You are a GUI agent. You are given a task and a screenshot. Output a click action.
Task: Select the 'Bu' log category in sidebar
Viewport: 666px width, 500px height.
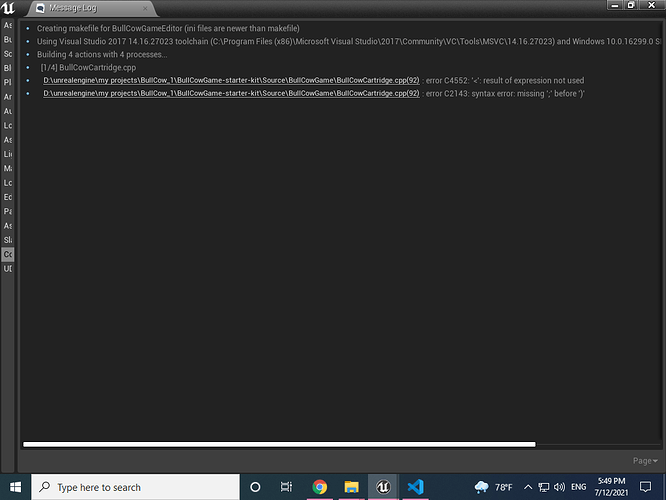click(8, 40)
